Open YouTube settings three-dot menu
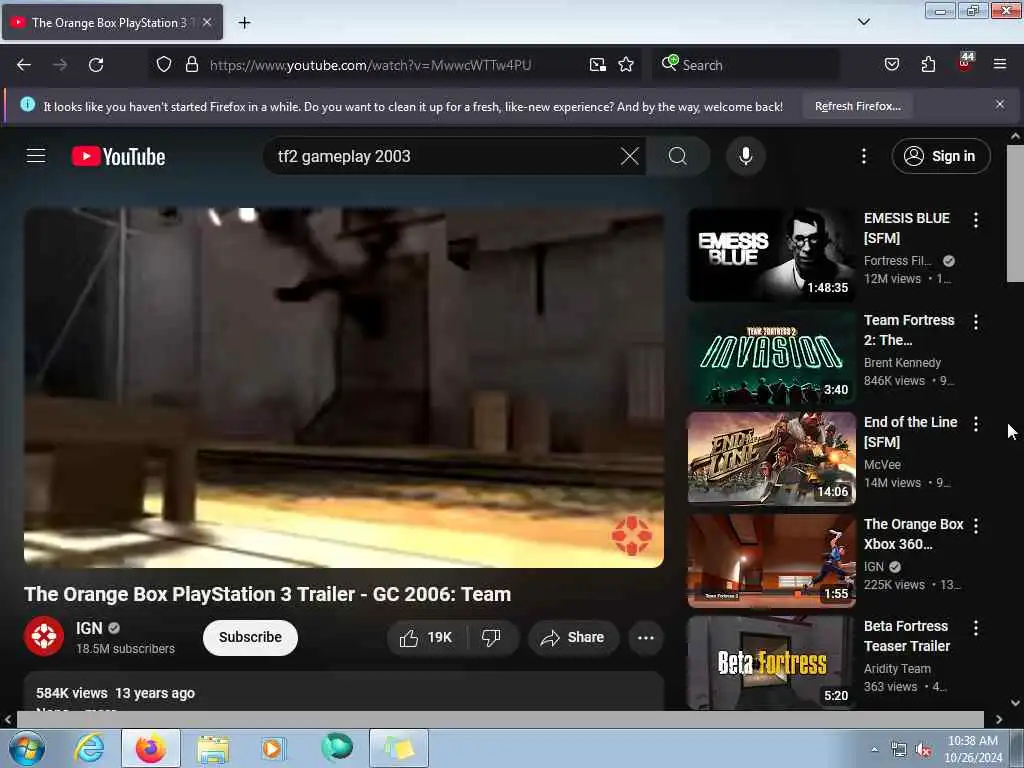This screenshot has height=768, width=1024. pos(863,156)
